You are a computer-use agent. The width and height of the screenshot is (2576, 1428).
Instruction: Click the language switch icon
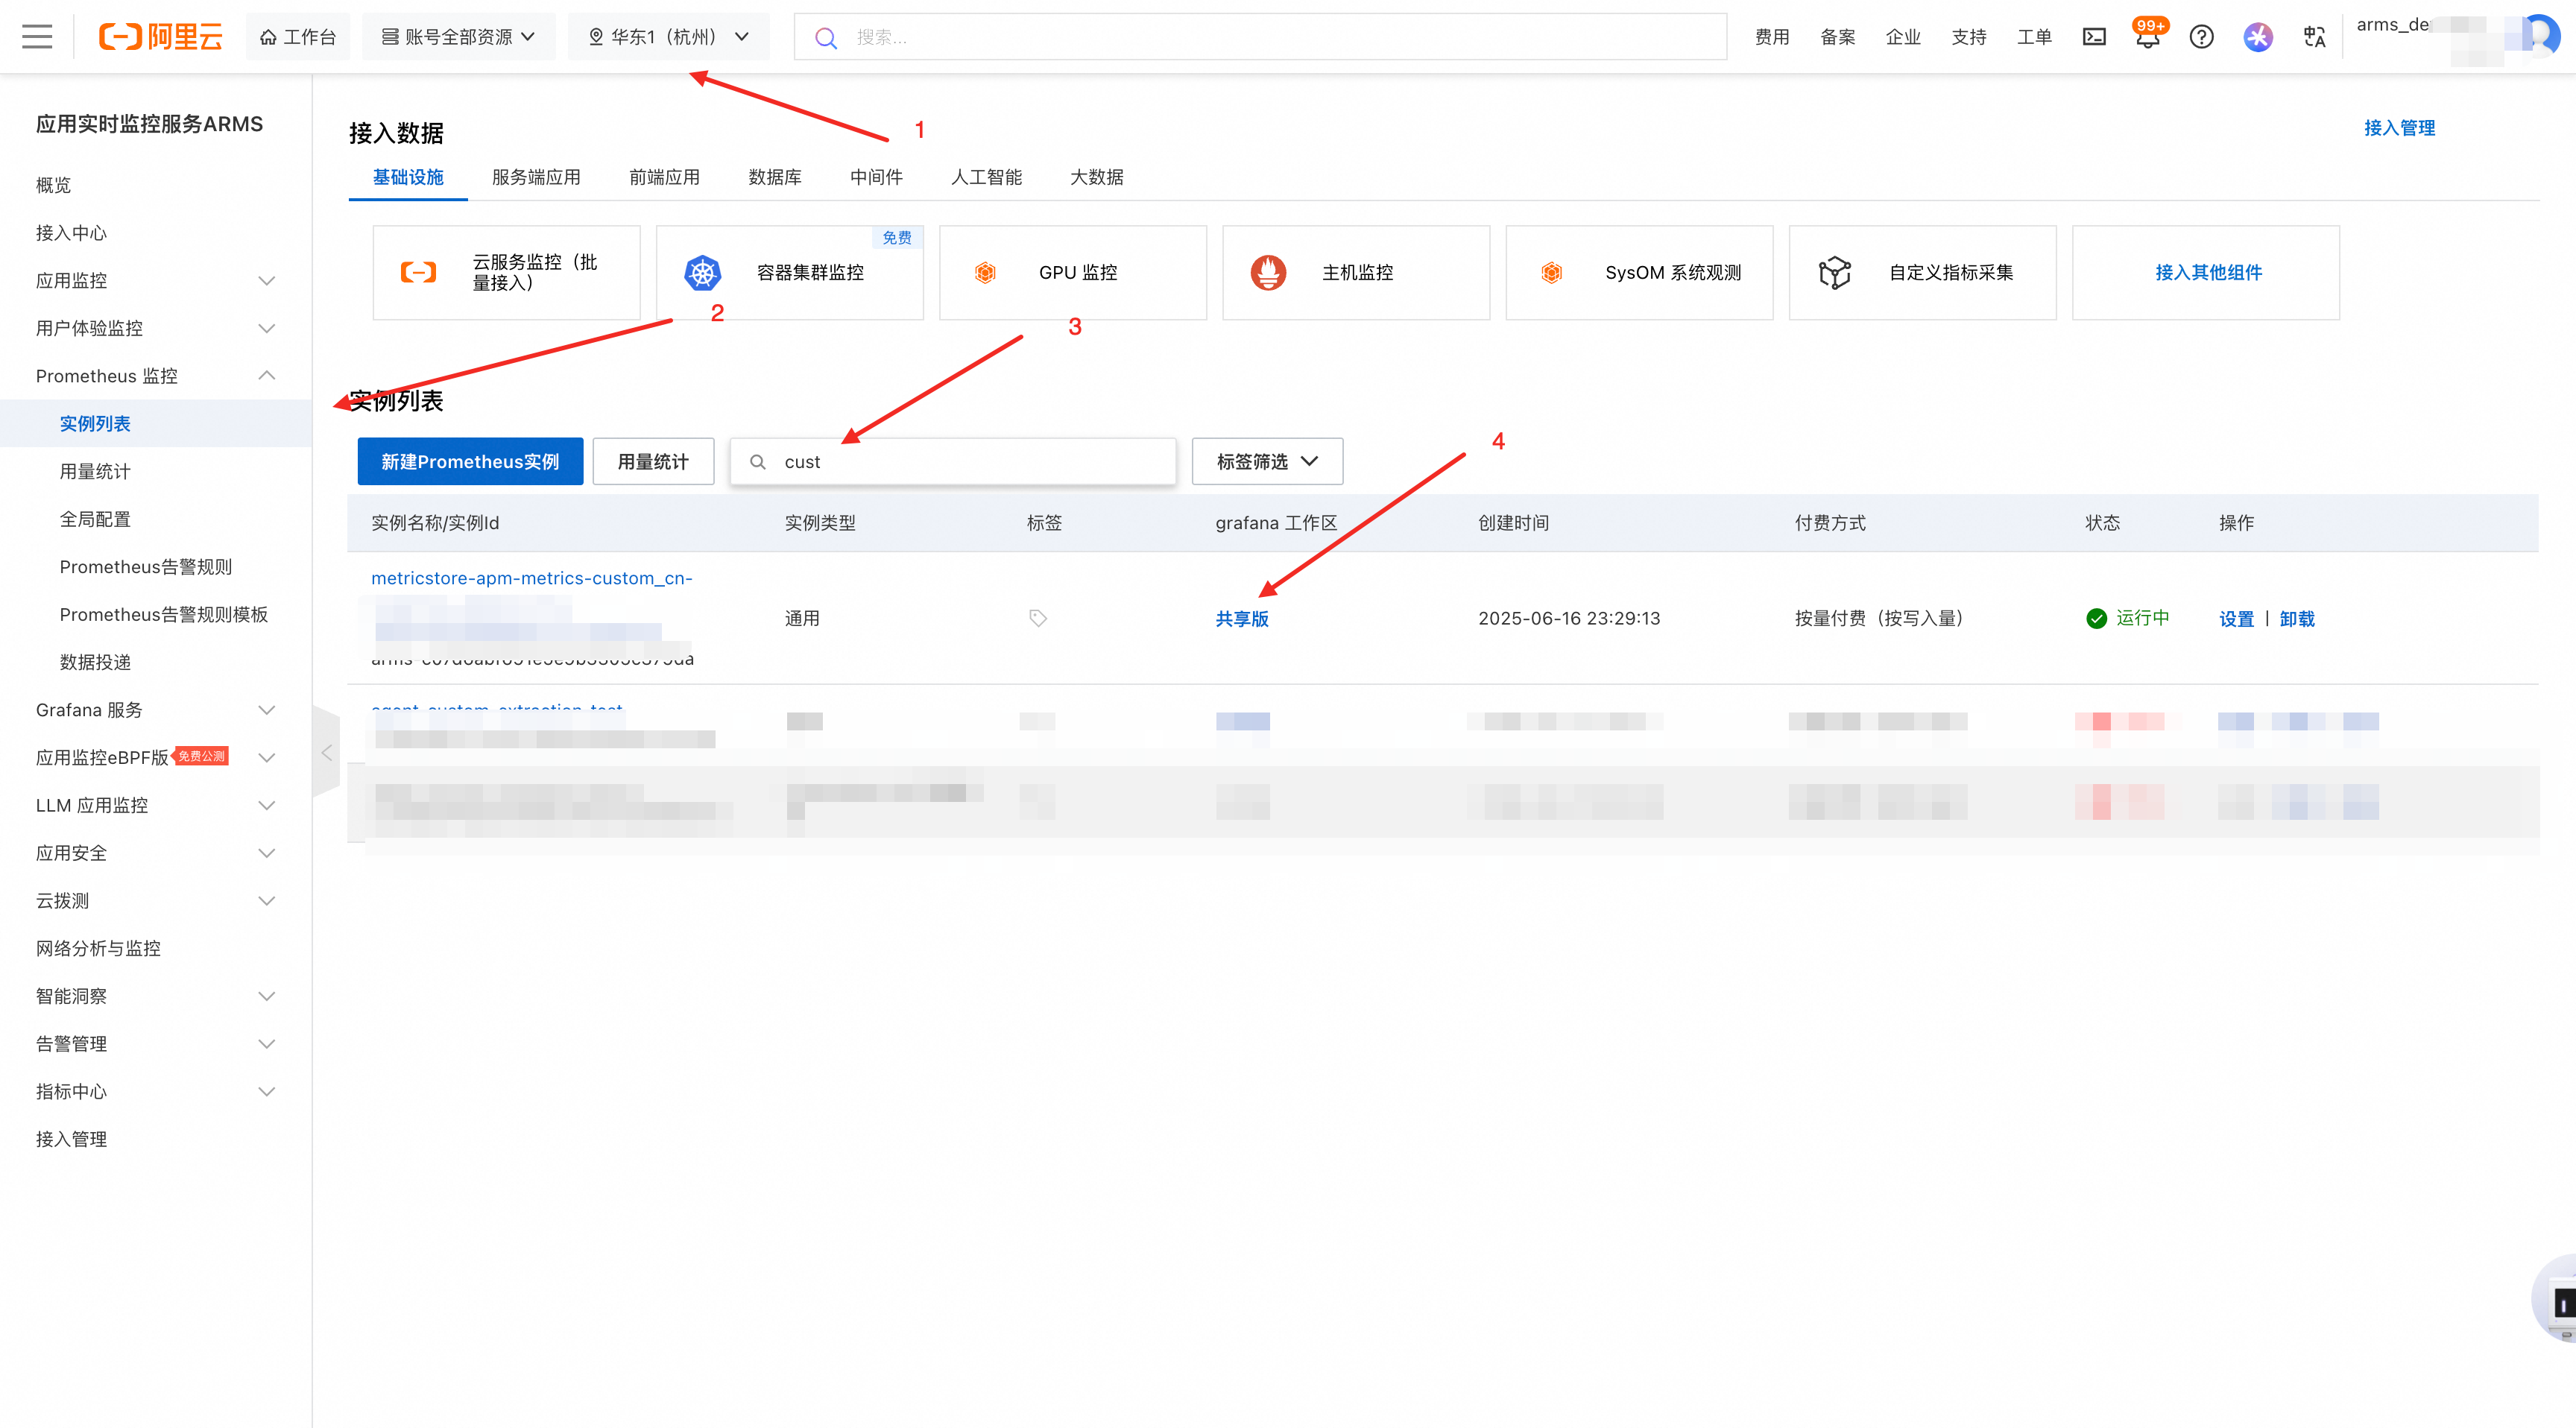point(2314,37)
